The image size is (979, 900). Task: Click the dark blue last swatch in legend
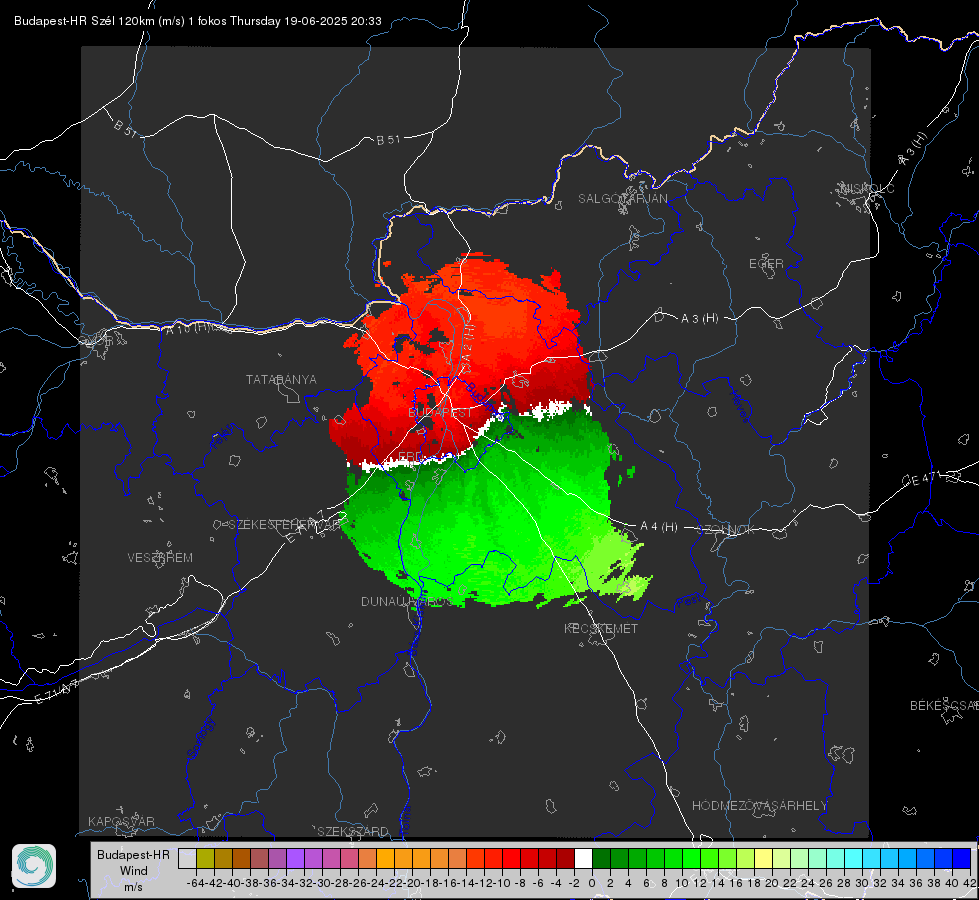[x=962, y=858]
